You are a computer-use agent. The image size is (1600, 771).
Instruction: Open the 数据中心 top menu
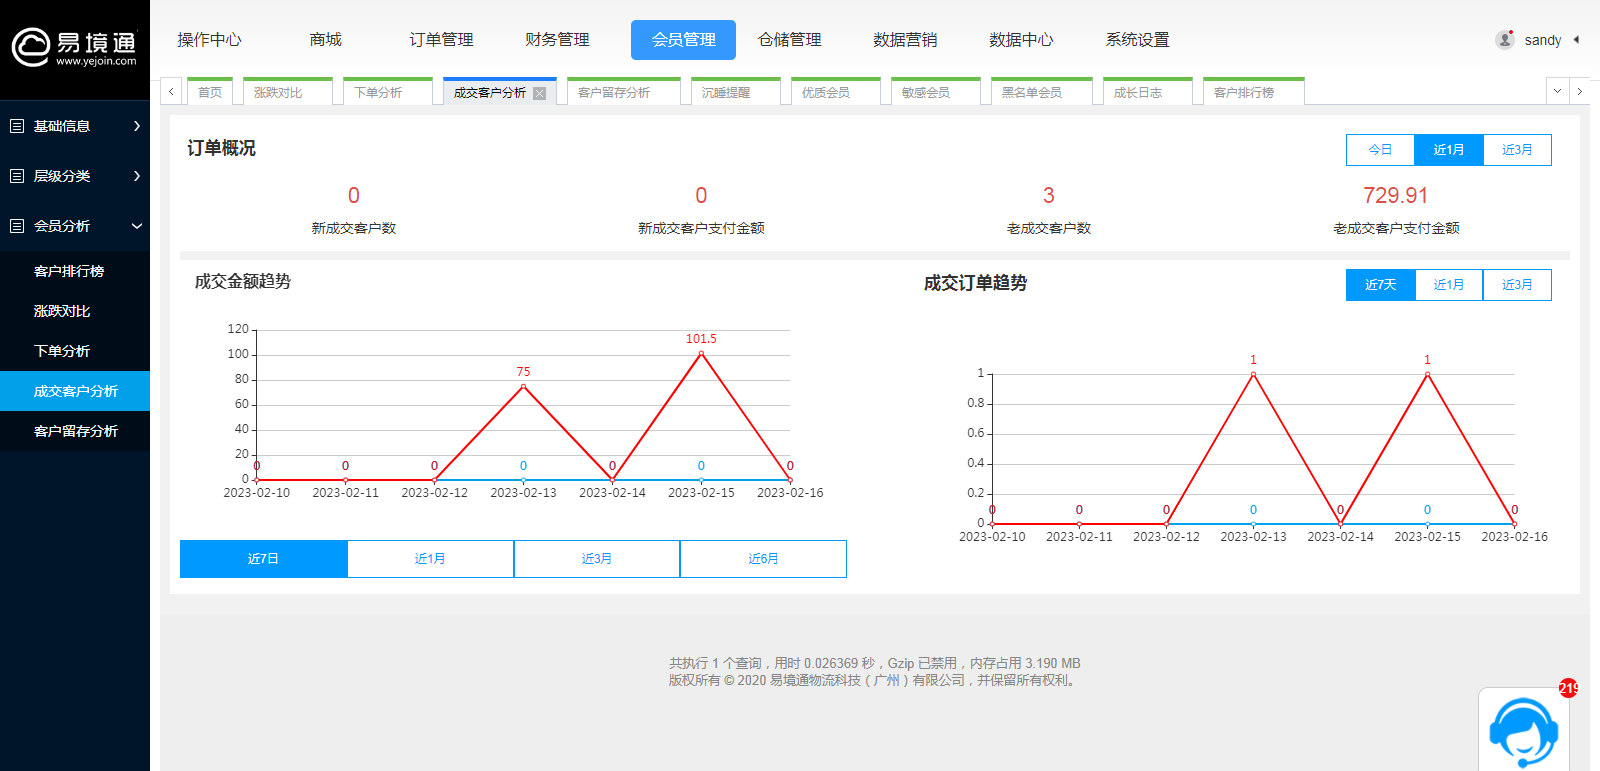click(x=1021, y=40)
